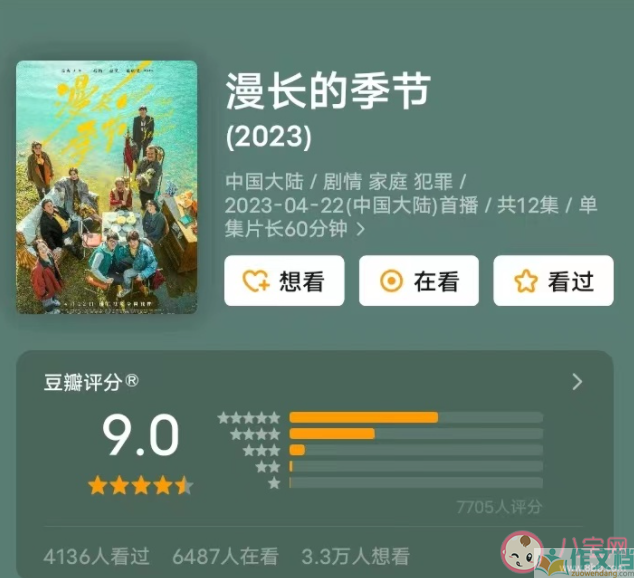Tap the circle dot icon on 在看
This screenshot has width=634, height=578.
391,281
